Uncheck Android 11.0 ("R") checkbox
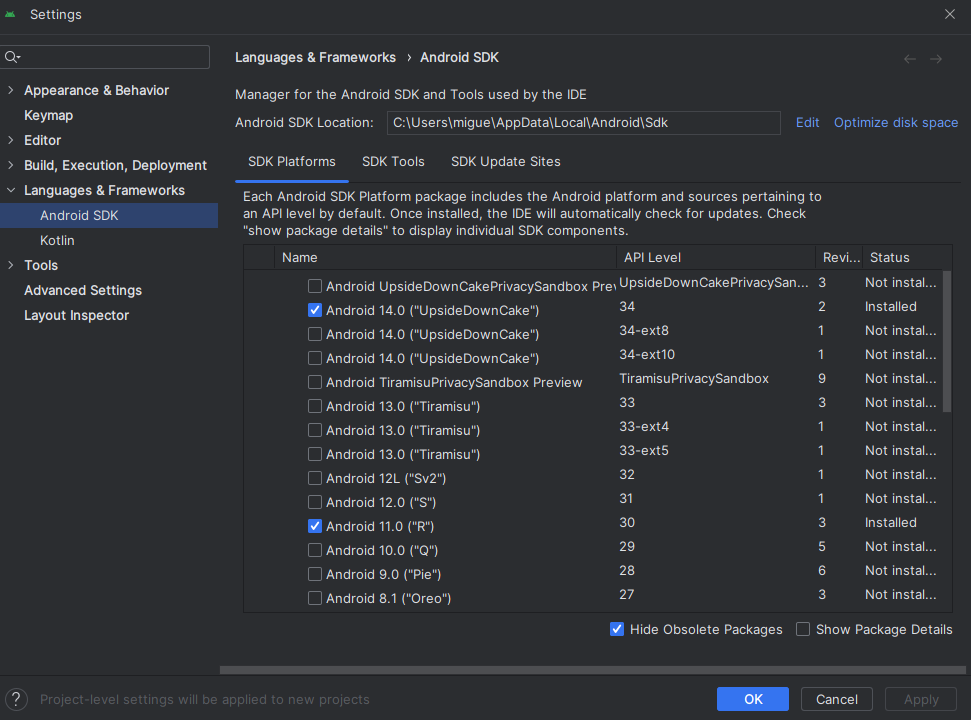The width and height of the screenshot is (971, 720). 315,527
